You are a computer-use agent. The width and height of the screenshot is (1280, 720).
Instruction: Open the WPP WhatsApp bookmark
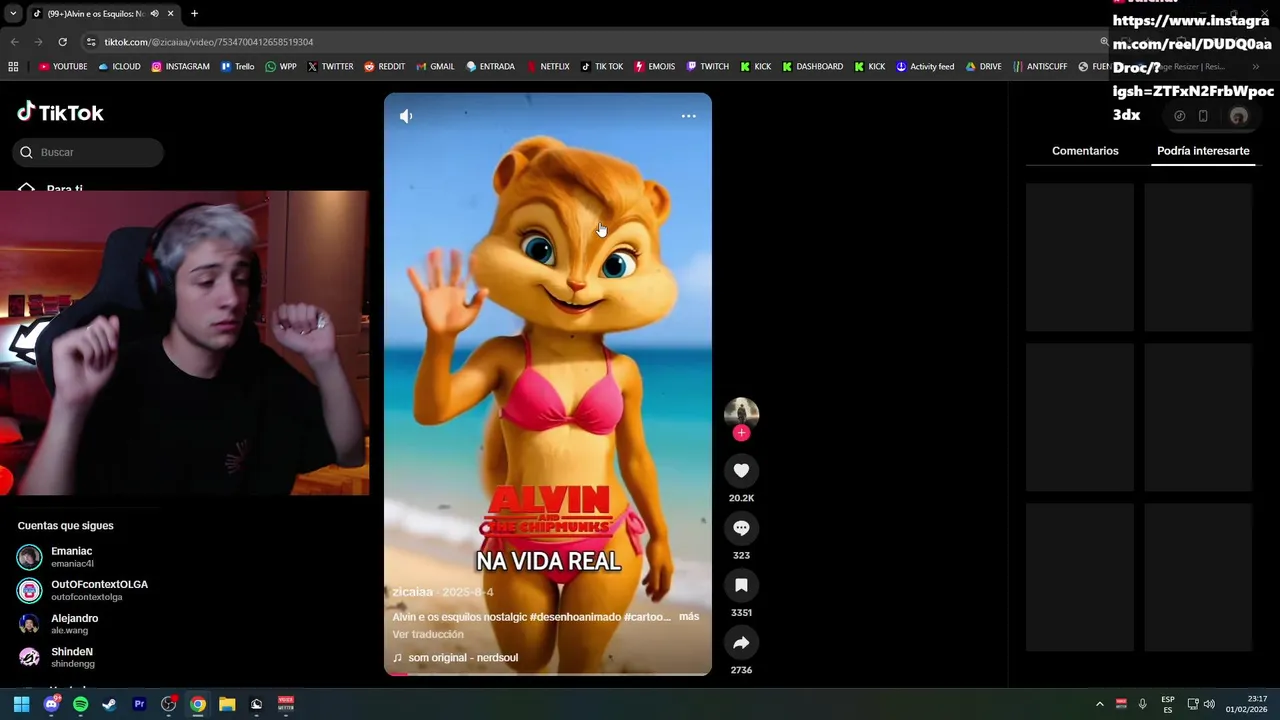click(x=280, y=67)
